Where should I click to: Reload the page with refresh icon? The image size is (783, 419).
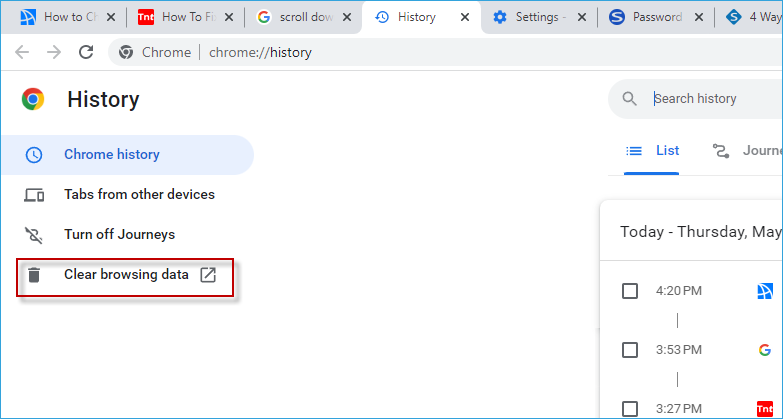point(86,52)
